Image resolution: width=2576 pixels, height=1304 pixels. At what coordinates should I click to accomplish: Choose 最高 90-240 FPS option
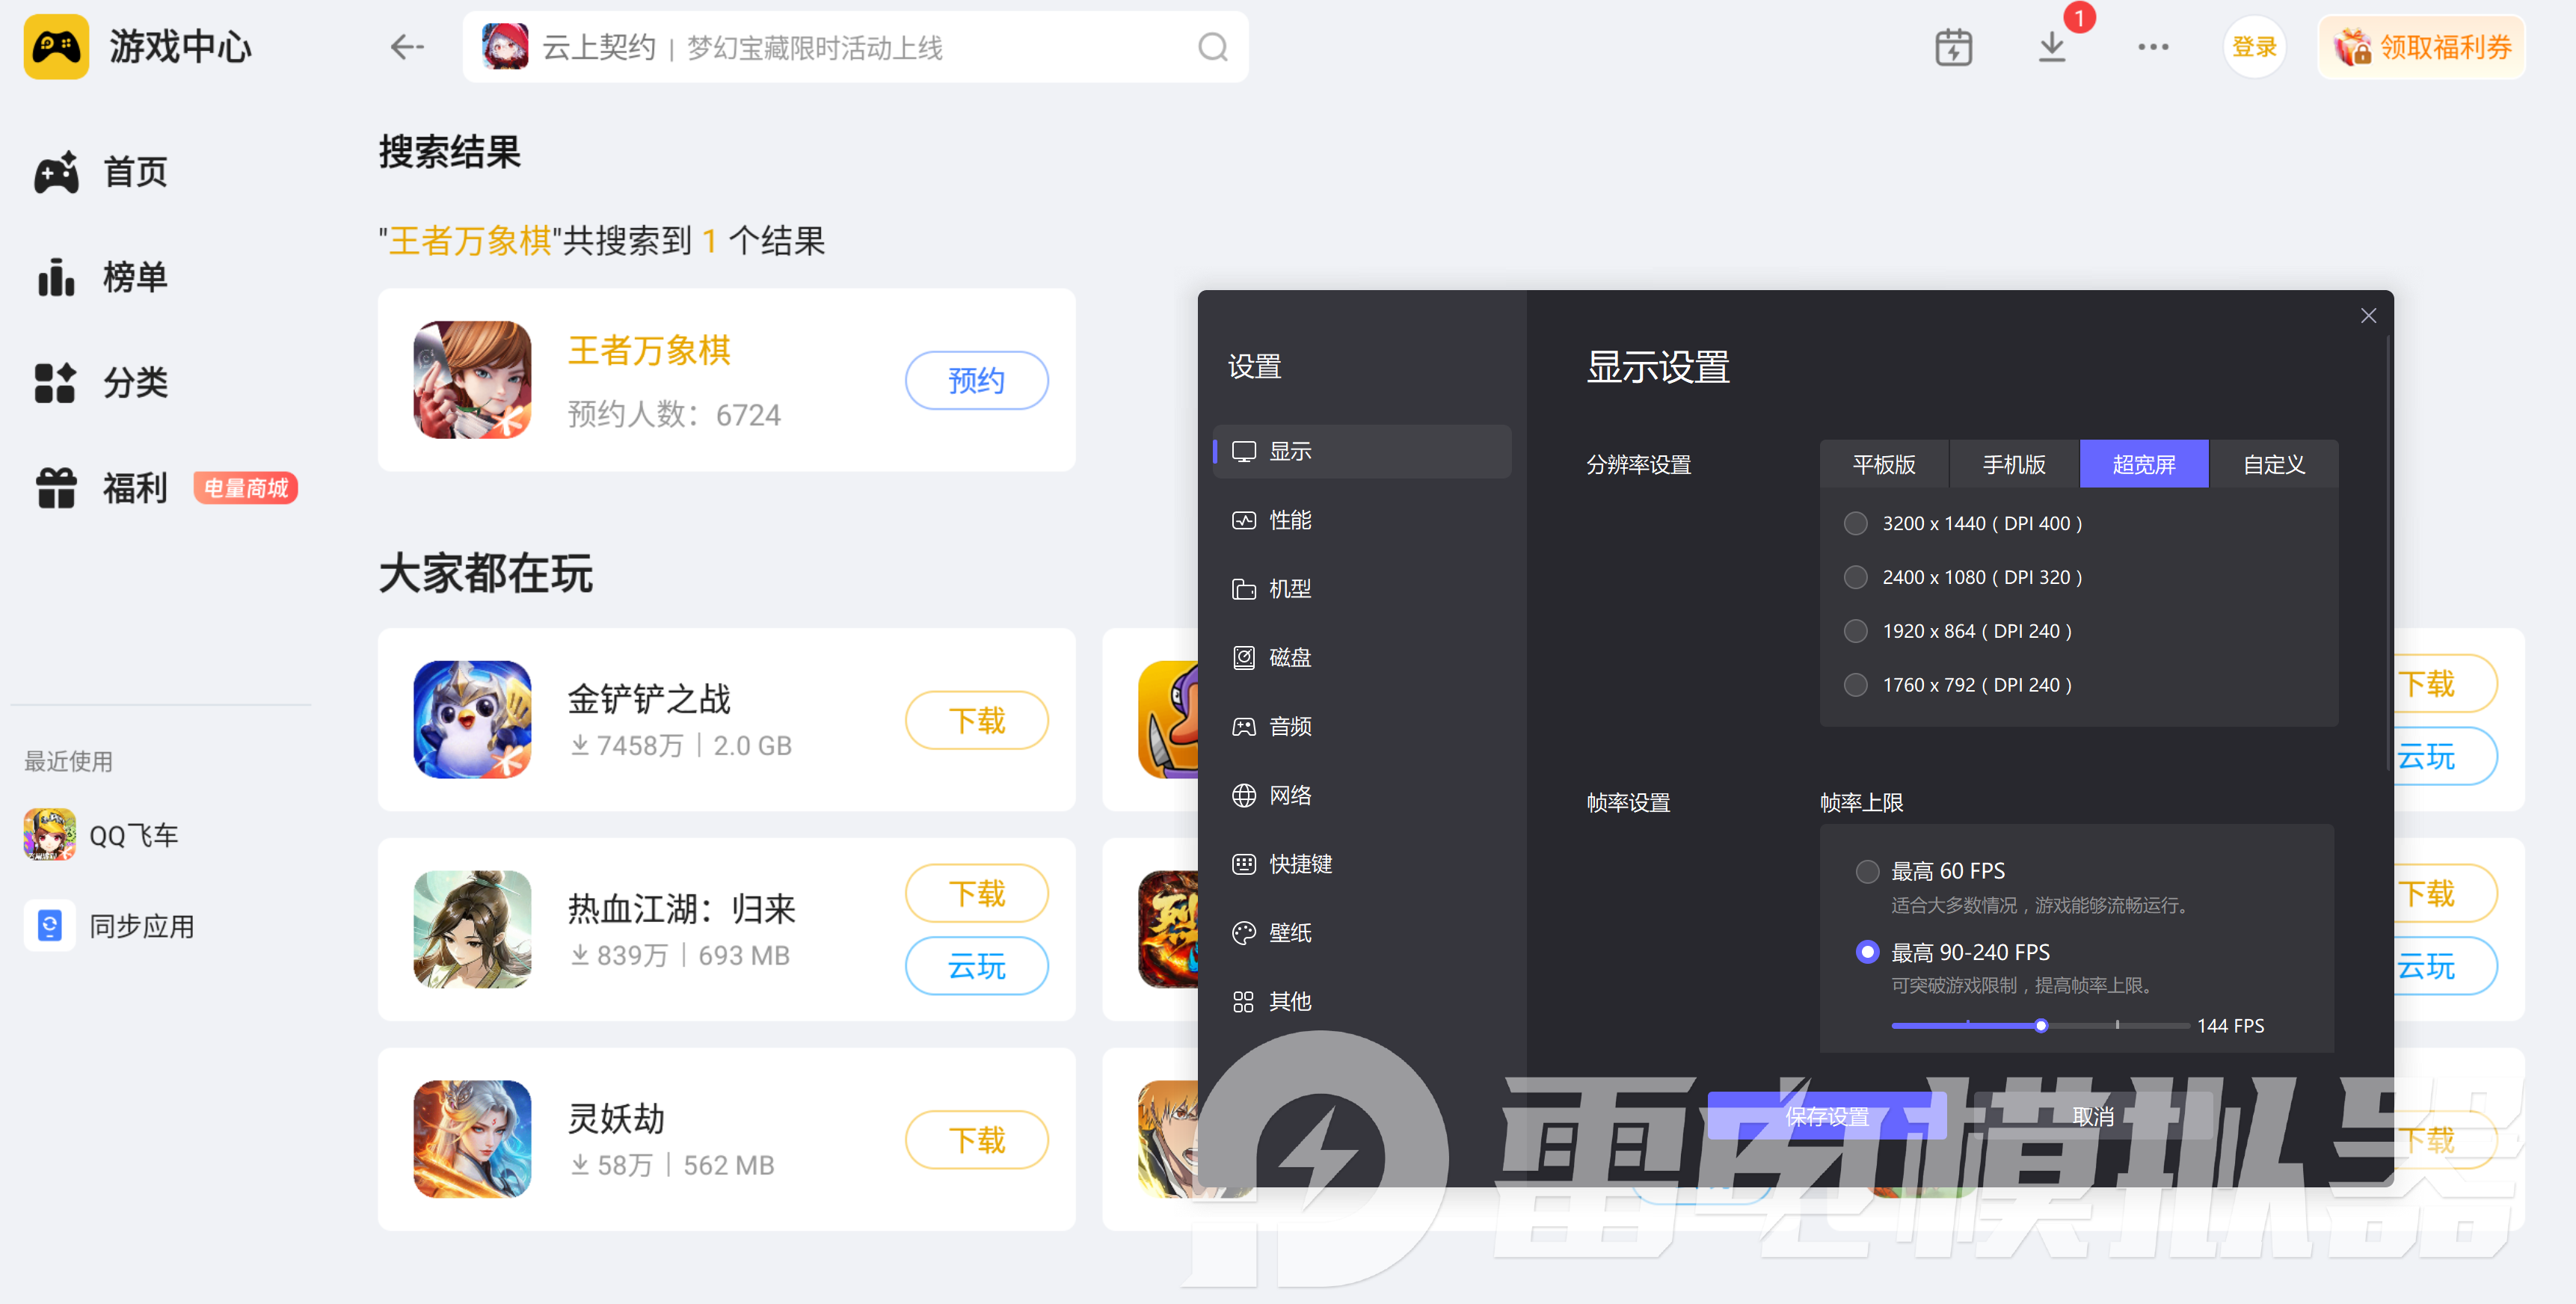pyautogui.click(x=1867, y=952)
